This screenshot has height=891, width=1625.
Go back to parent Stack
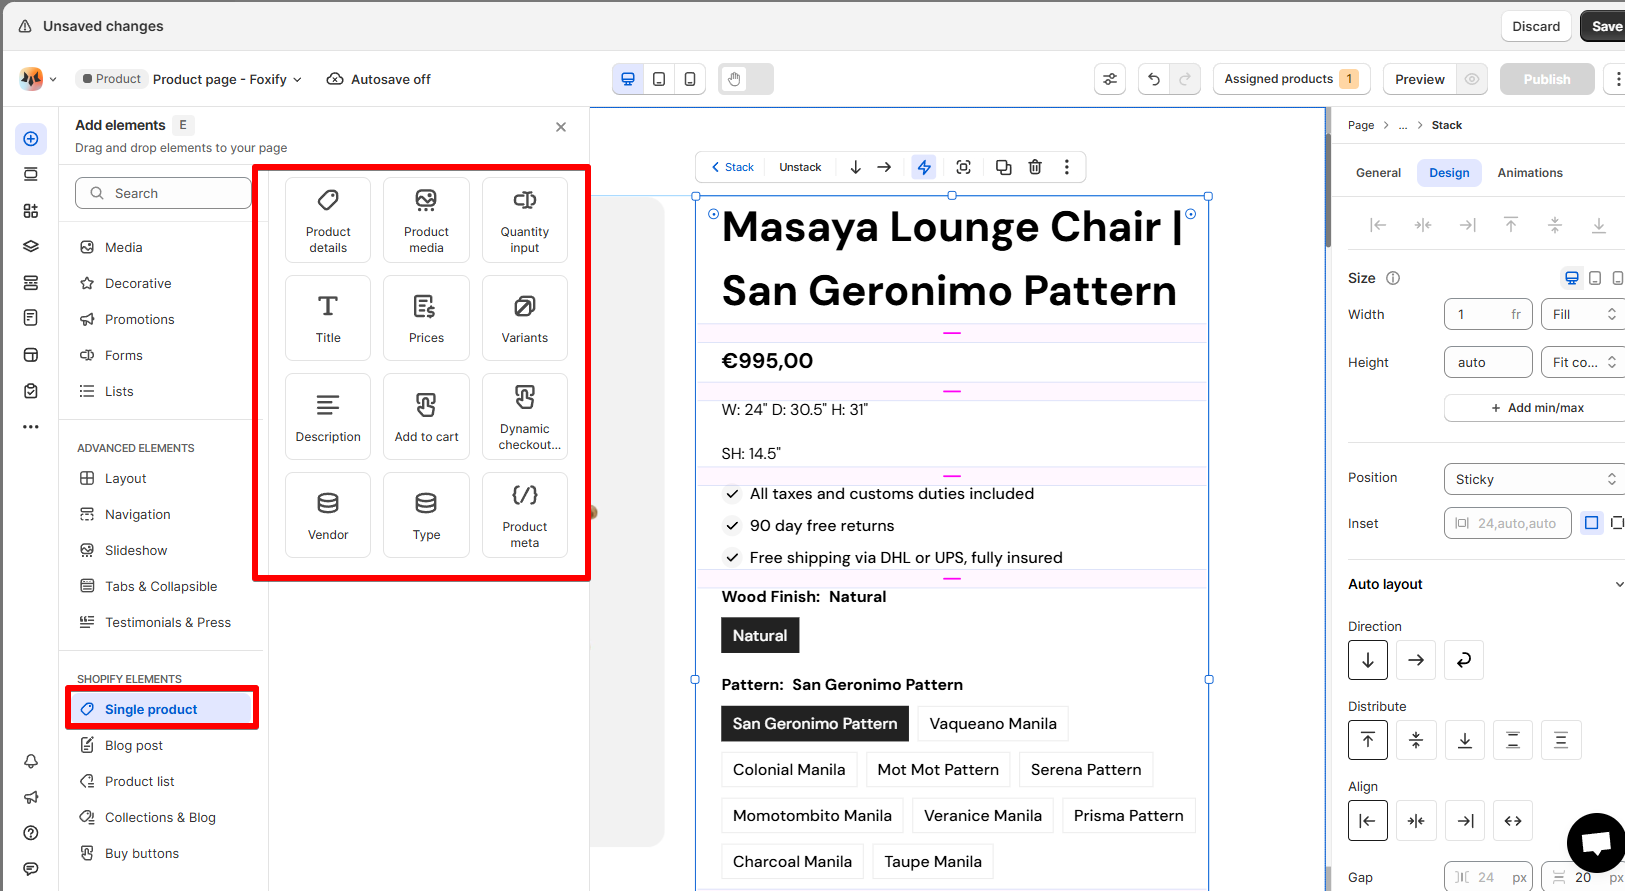pos(732,167)
